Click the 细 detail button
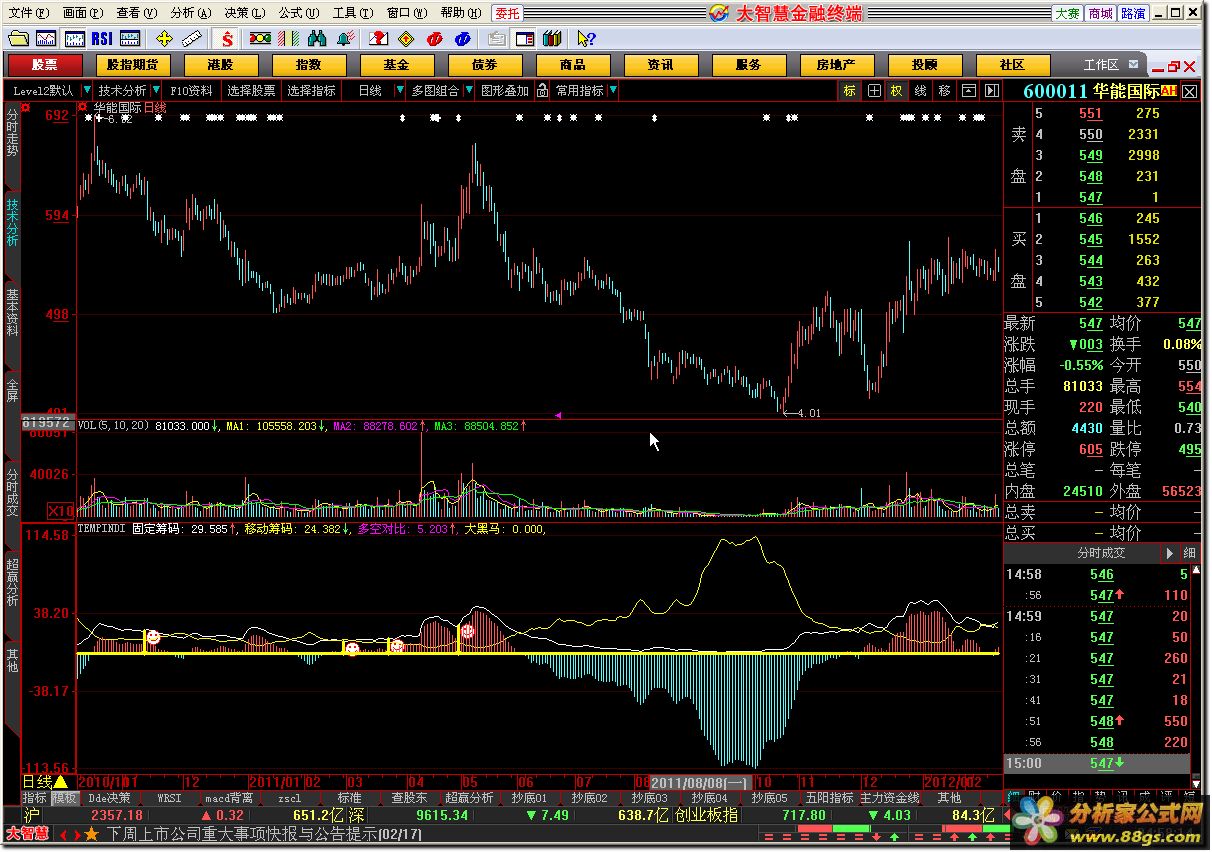The image size is (1212, 852). pyautogui.click(x=1189, y=553)
